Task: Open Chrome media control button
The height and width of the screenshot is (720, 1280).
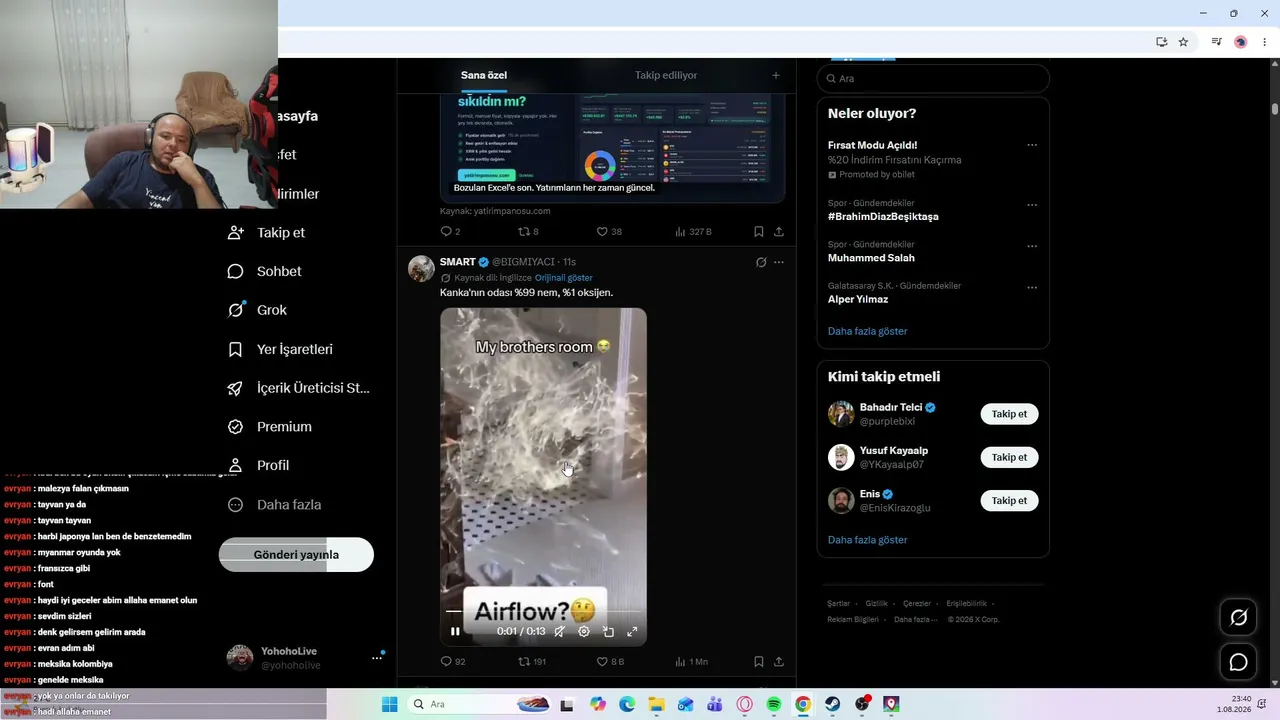Action: tap(1216, 42)
